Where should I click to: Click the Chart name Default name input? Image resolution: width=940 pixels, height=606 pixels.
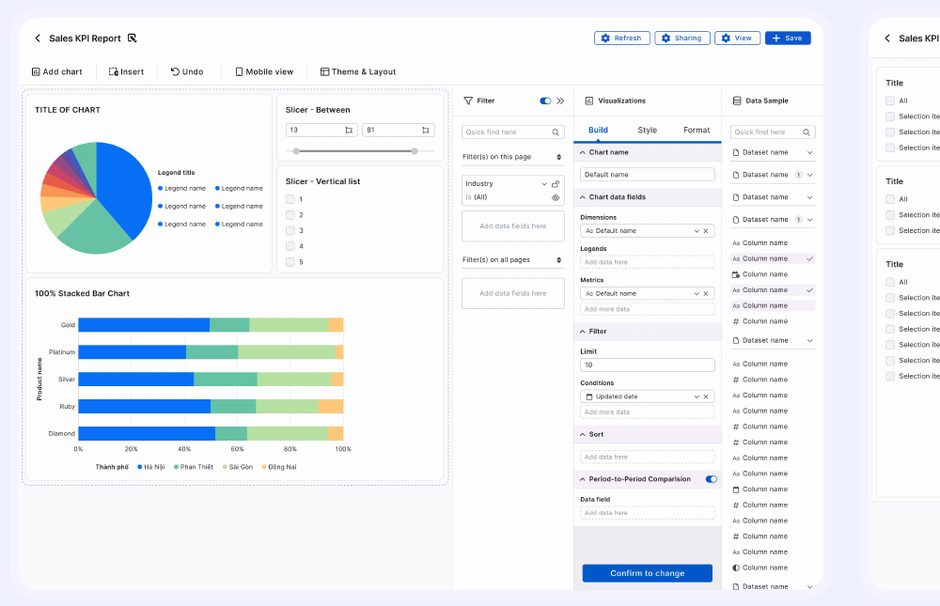(647, 174)
